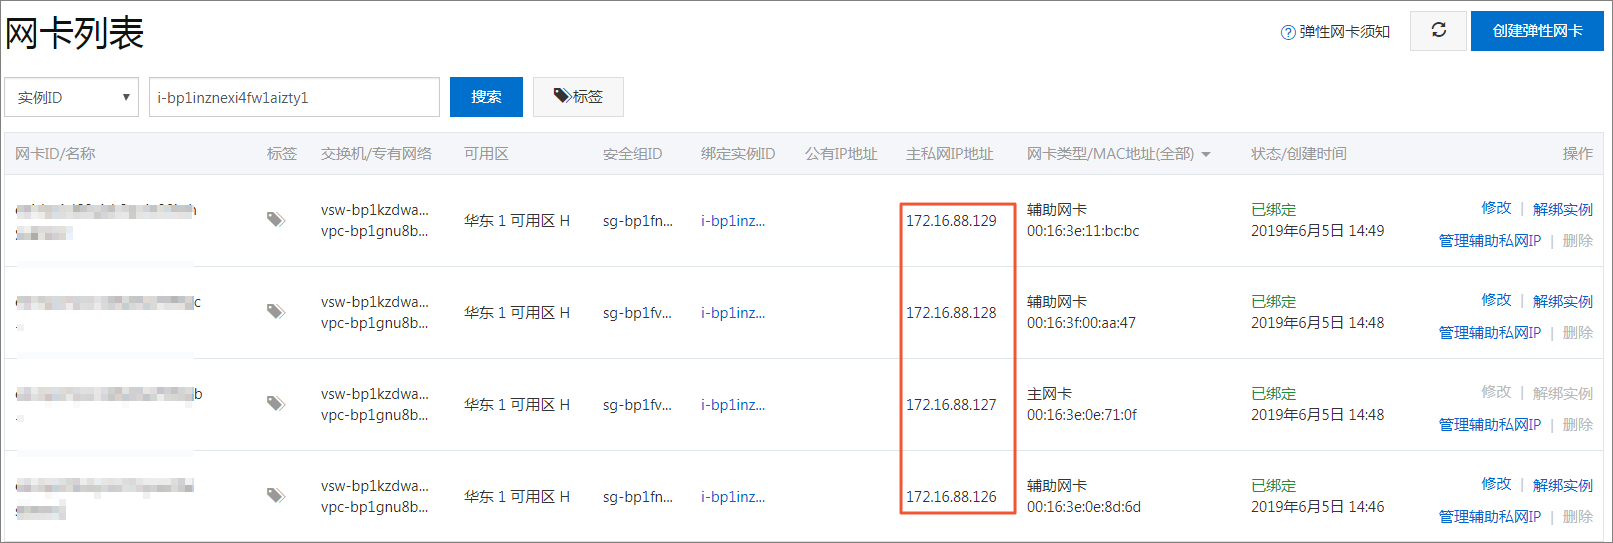Click the tag icon in the 172.16.88.129 row
This screenshot has width=1613, height=543.
pyautogui.click(x=276, y=220)
